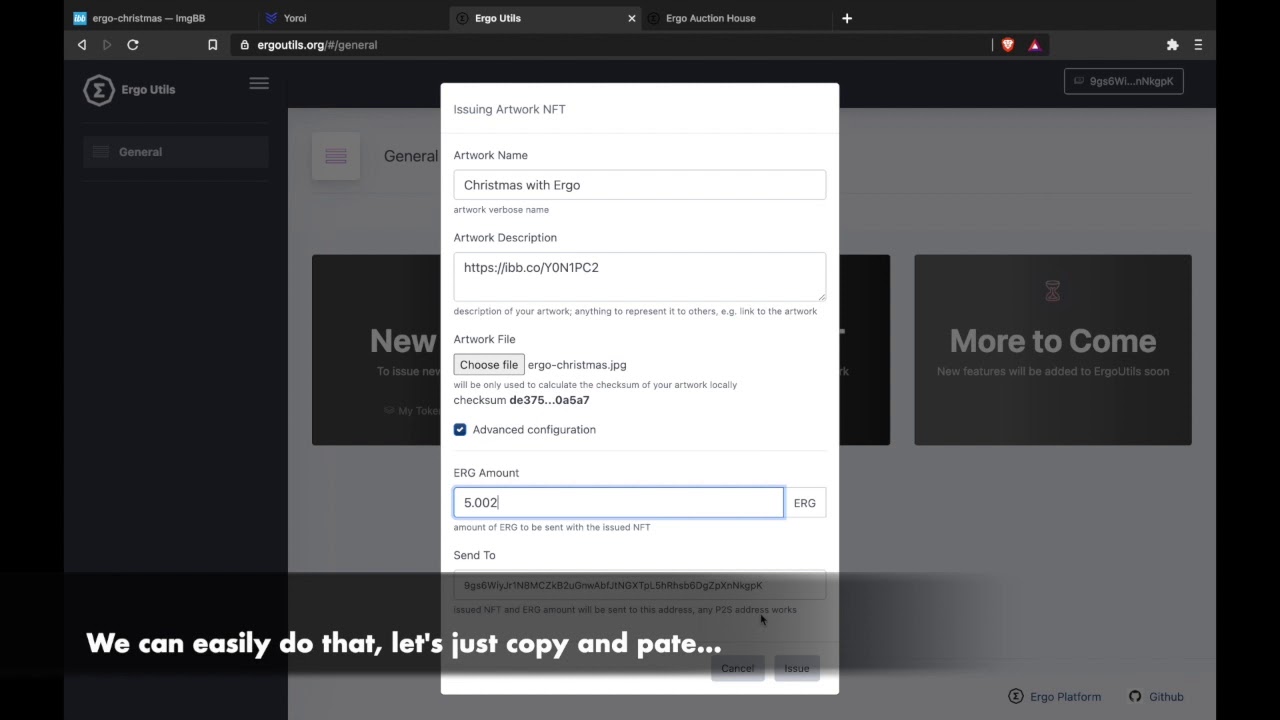The width and height of the screenshot is (1280, 720).
Task: Open the ergo-christmas ImgBB tab
Action: click(x=148, y=18)
